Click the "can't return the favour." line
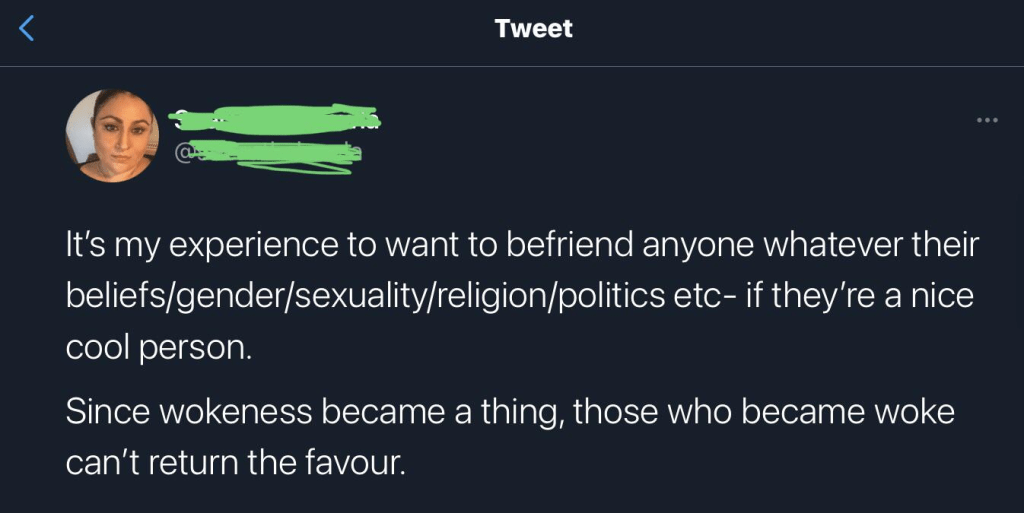1024x513 pixels. [x=236, y=461]
